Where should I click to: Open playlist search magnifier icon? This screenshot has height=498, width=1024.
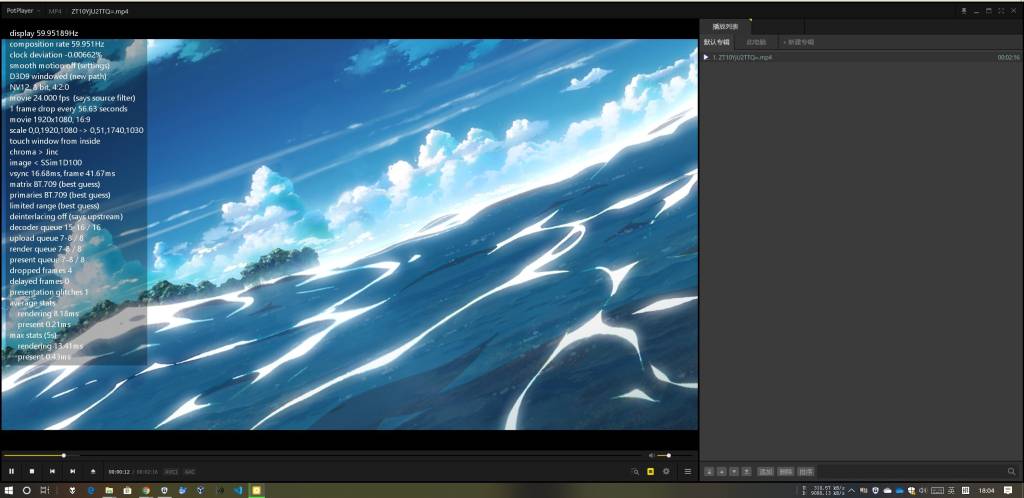pos(1012,471)
